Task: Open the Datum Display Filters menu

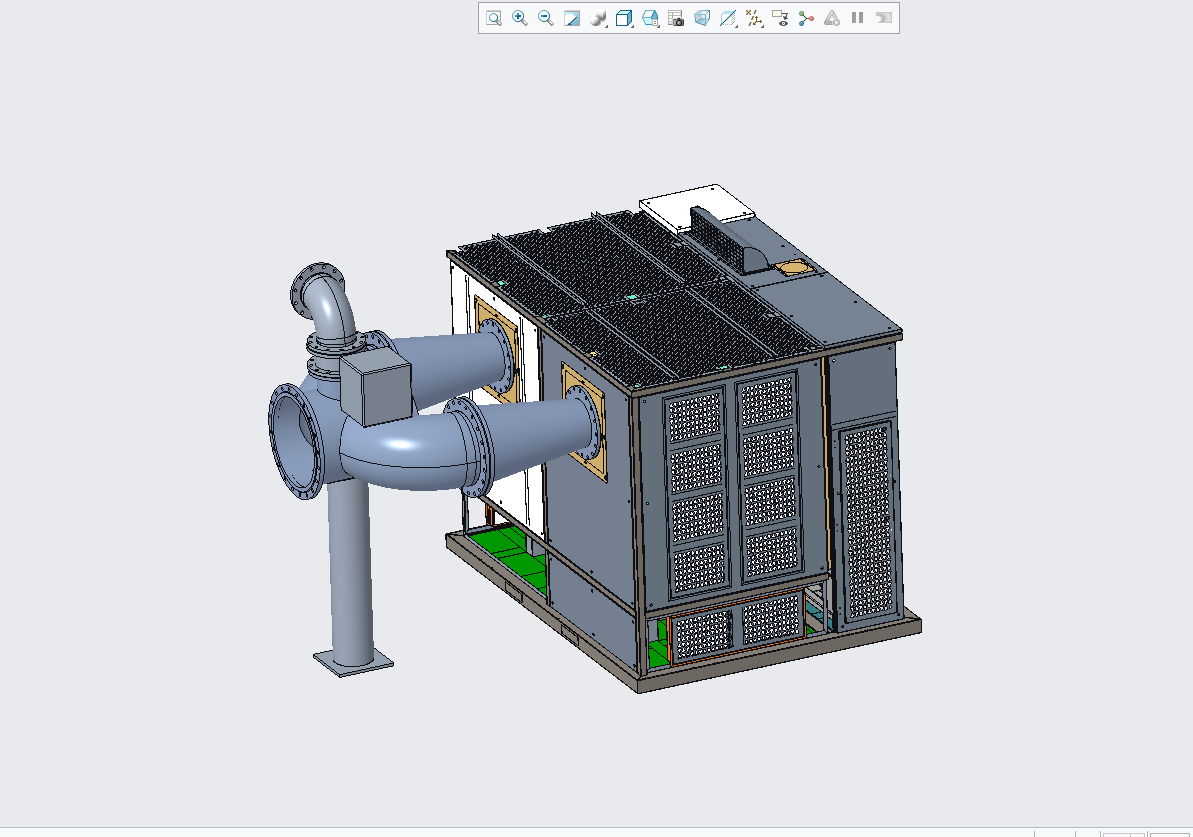Action: 754,18
